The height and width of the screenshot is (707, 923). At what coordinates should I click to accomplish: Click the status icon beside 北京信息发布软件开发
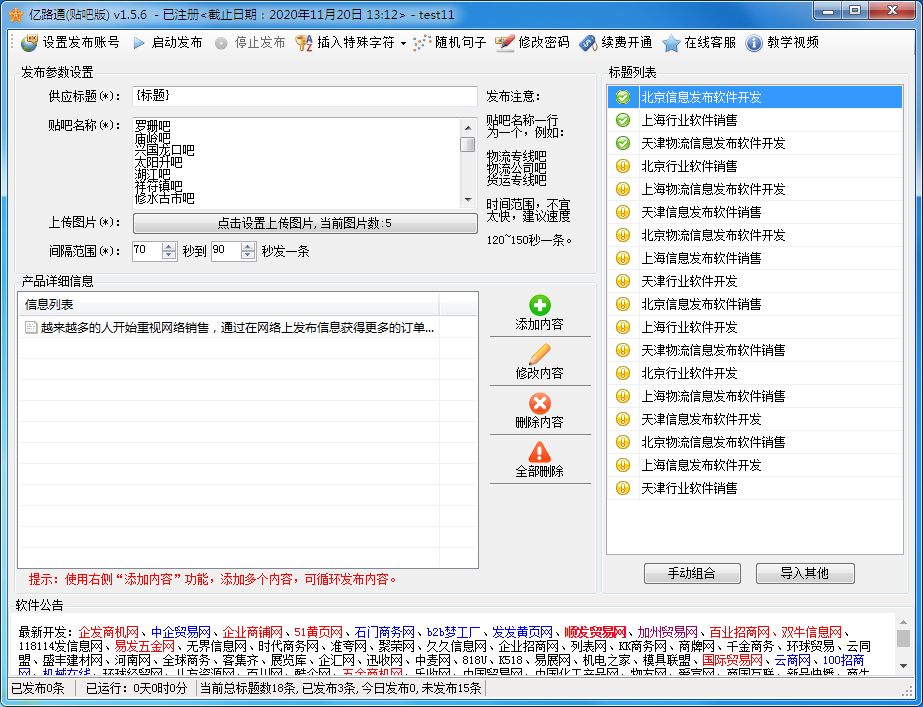pos(623,97)
